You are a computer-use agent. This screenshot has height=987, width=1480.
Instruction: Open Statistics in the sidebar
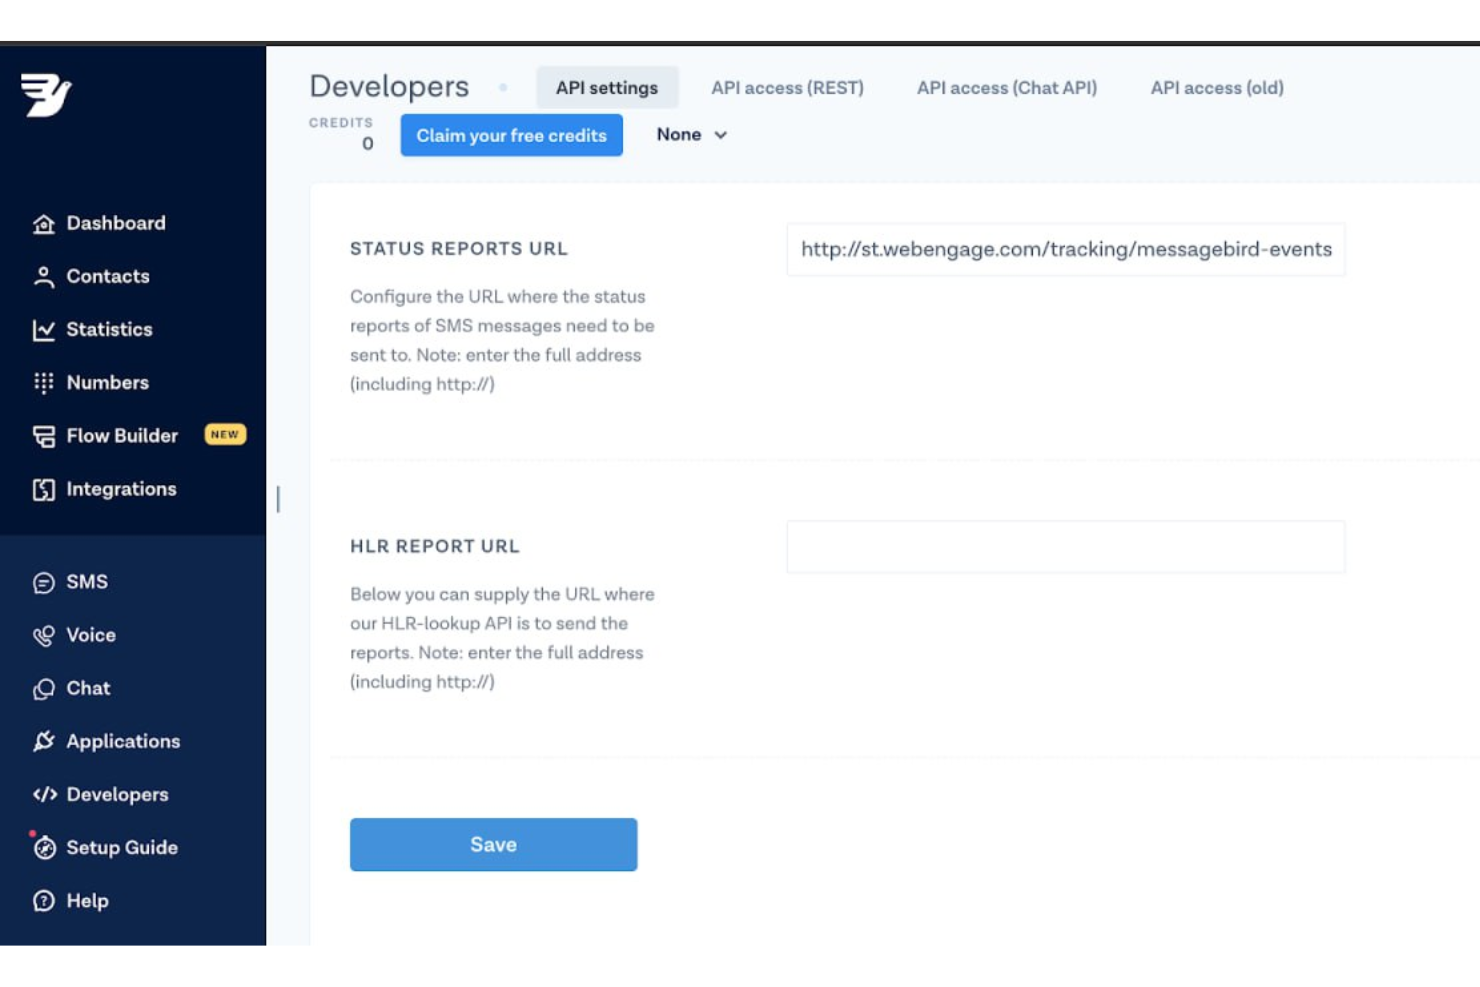109,329
